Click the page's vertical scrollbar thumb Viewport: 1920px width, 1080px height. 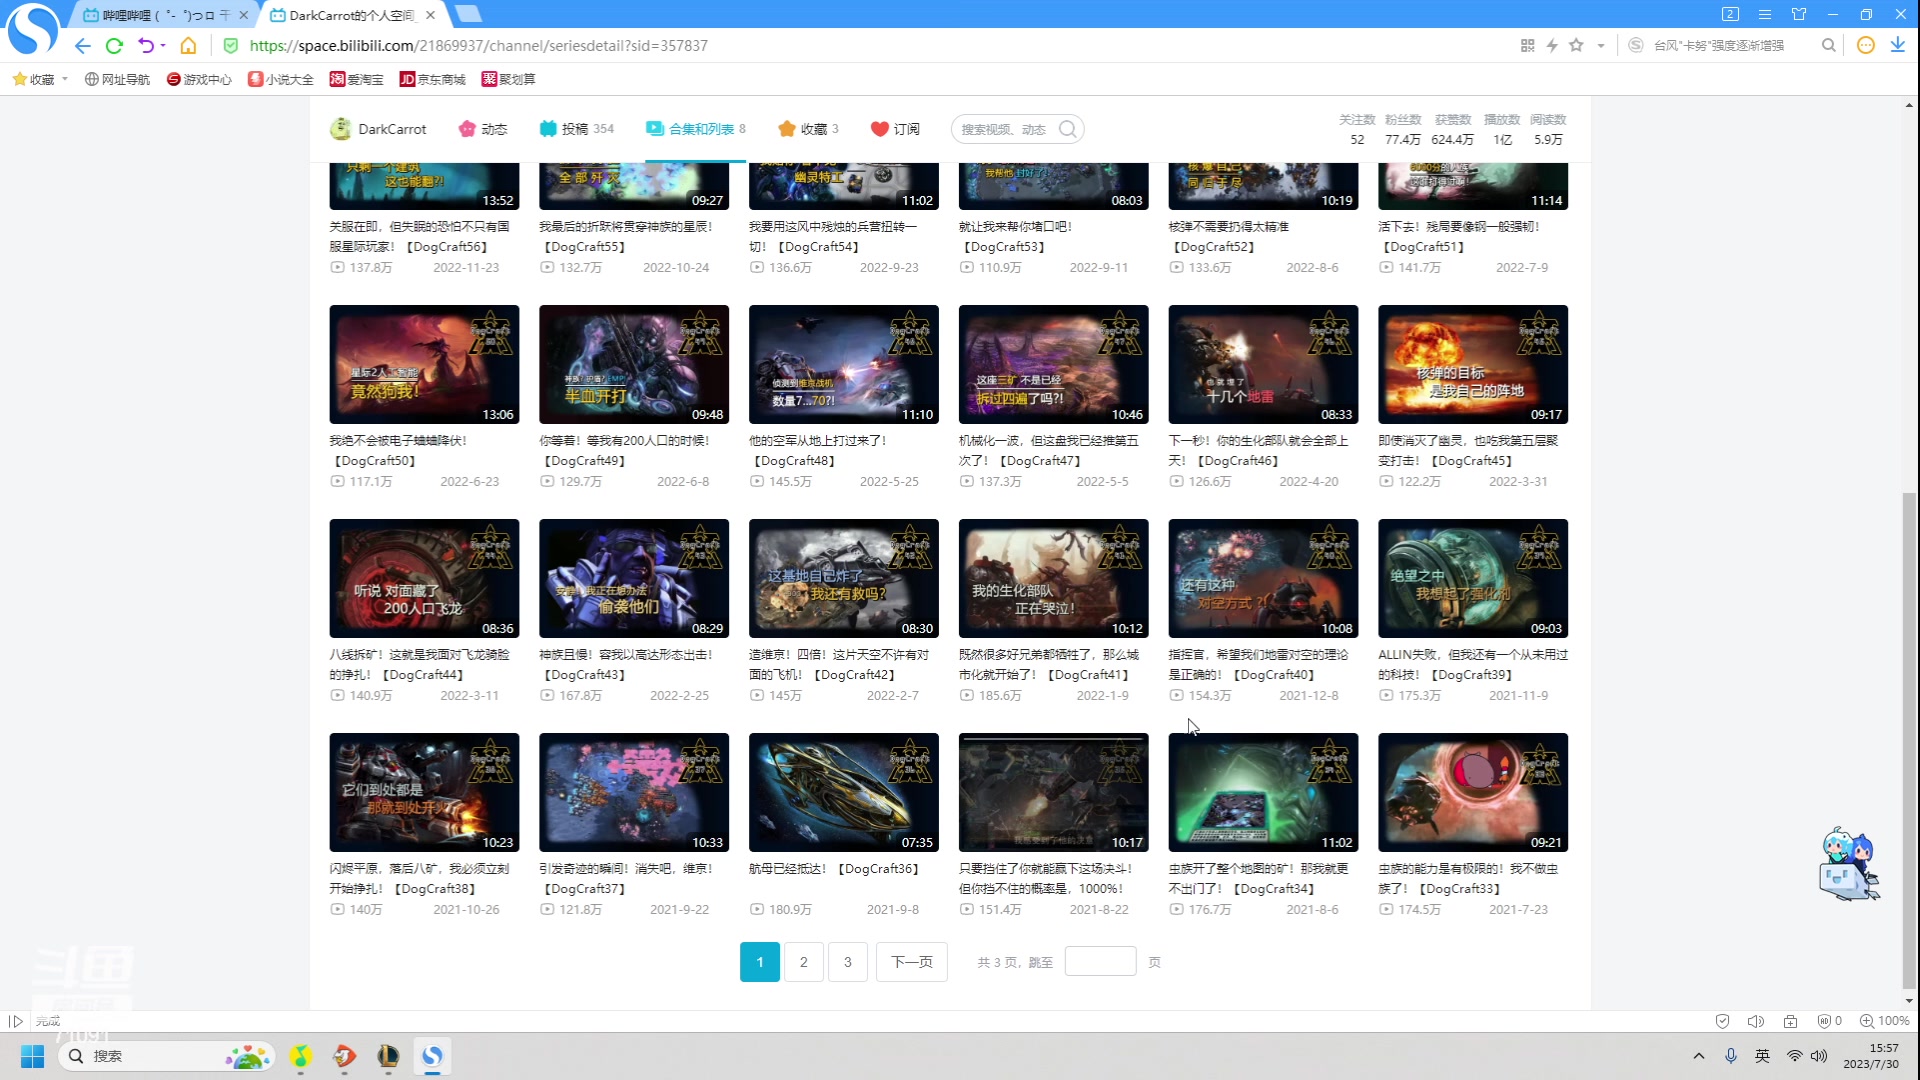tap(1909, 740)
